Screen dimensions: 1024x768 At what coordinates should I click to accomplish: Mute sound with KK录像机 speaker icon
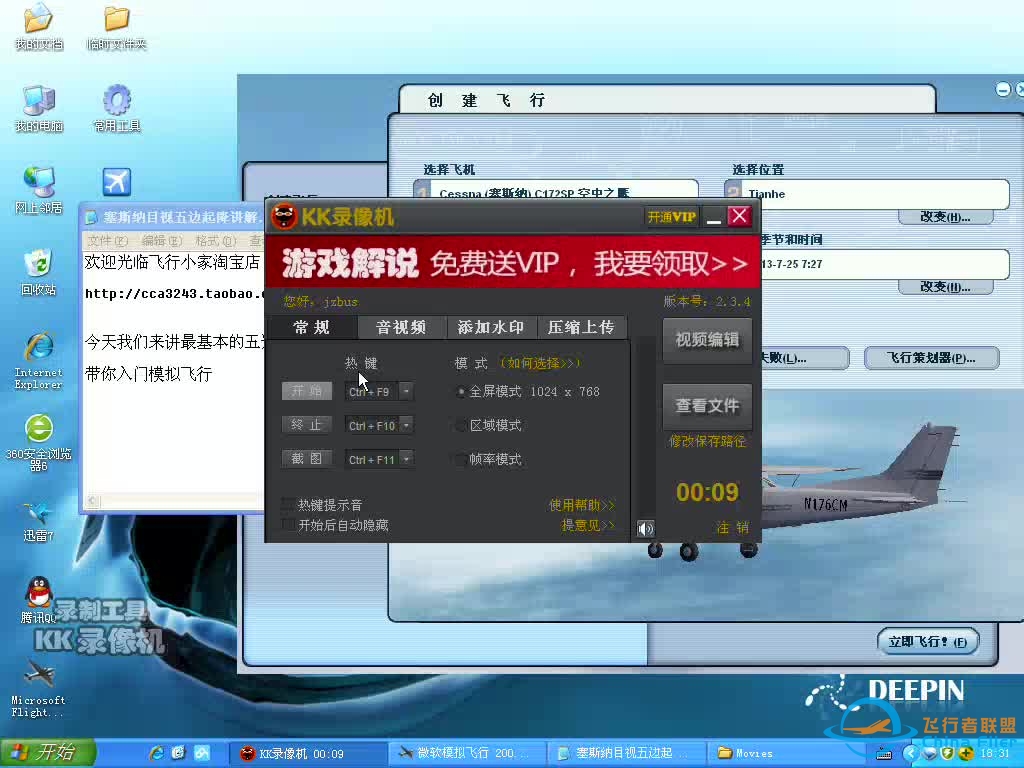pyautogui.click(x=645, y=528)
